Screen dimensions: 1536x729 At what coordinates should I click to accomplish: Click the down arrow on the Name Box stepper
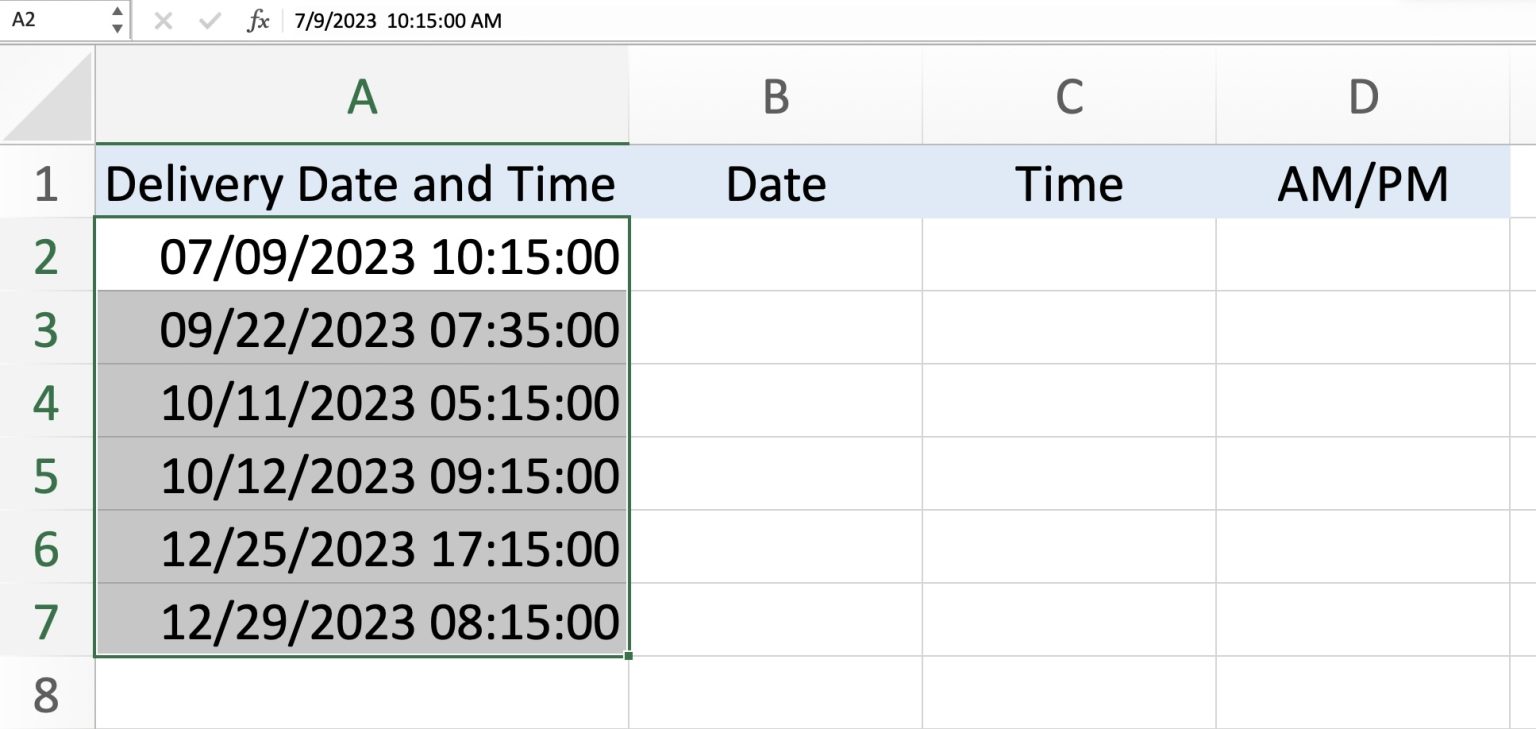pos(117,26)
